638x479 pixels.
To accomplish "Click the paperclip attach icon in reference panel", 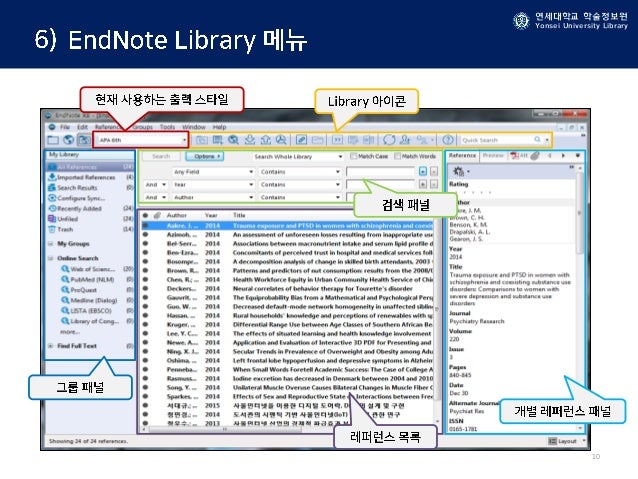I will 535,155.
